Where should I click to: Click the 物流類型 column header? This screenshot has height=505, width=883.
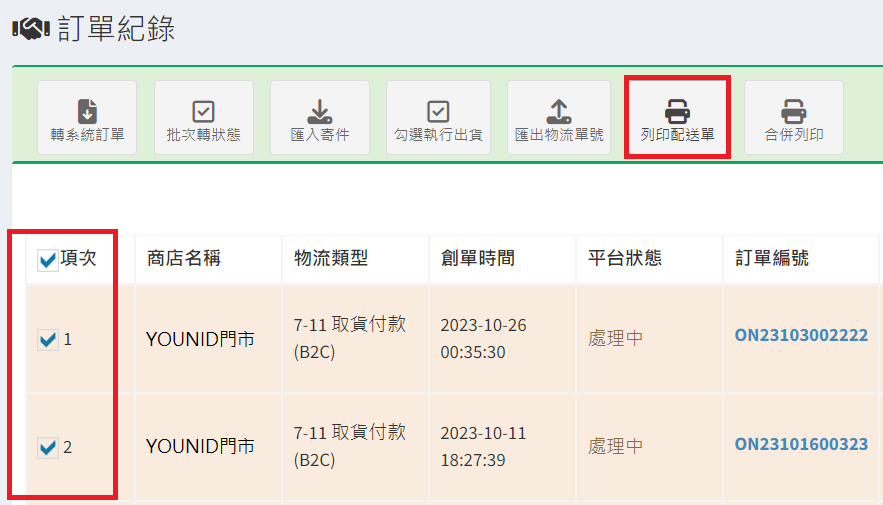click(x=331, y=259)
